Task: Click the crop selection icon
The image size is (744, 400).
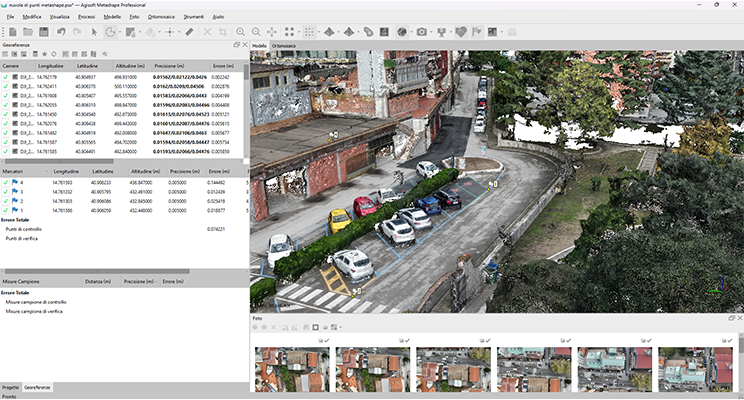Action: coord(223,32)
